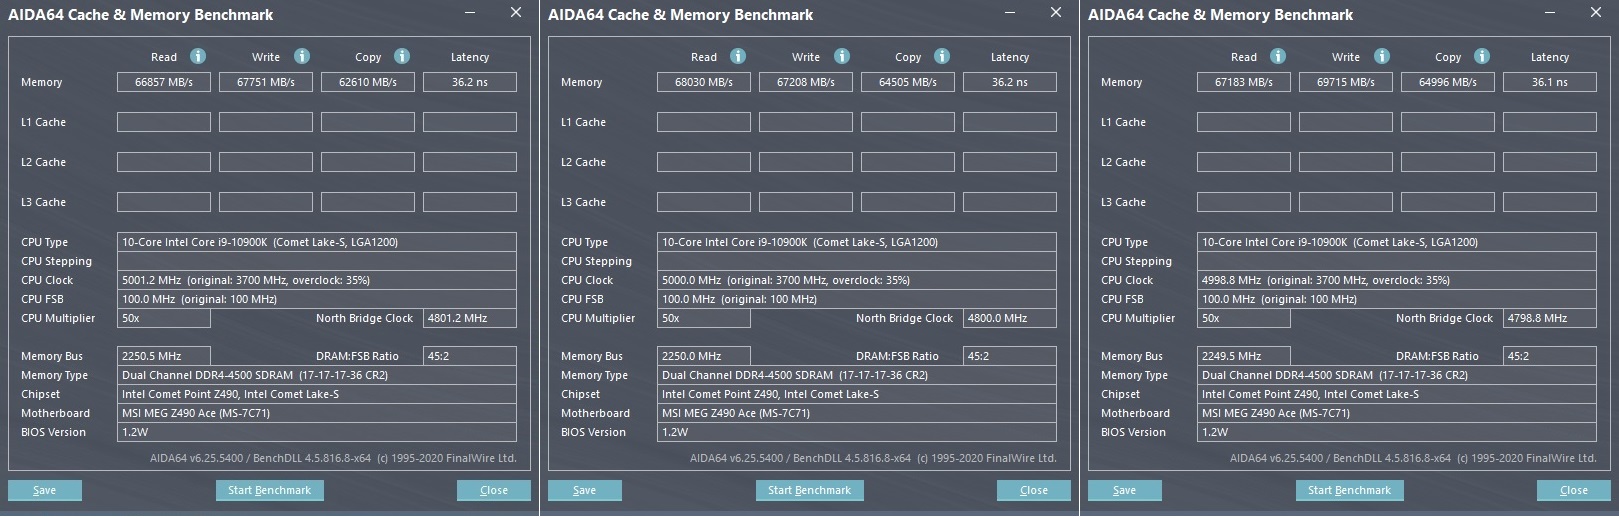The image size is (1619, 518).
Task: Click Read info icon in right window
Action: [1278, 56]
